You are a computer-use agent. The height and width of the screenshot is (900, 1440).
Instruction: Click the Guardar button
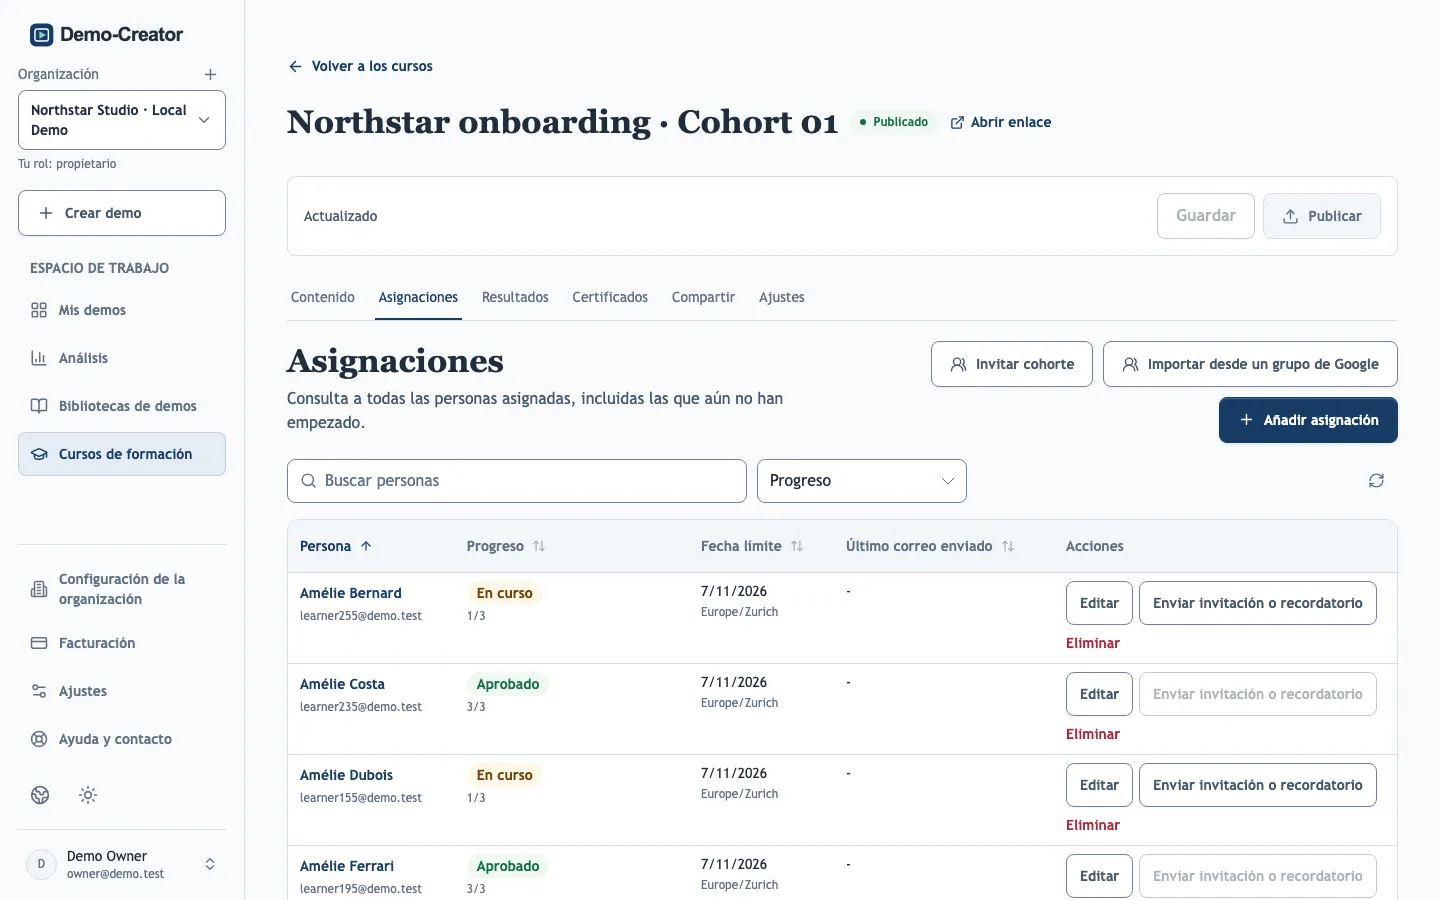[x=1206, y=216]
